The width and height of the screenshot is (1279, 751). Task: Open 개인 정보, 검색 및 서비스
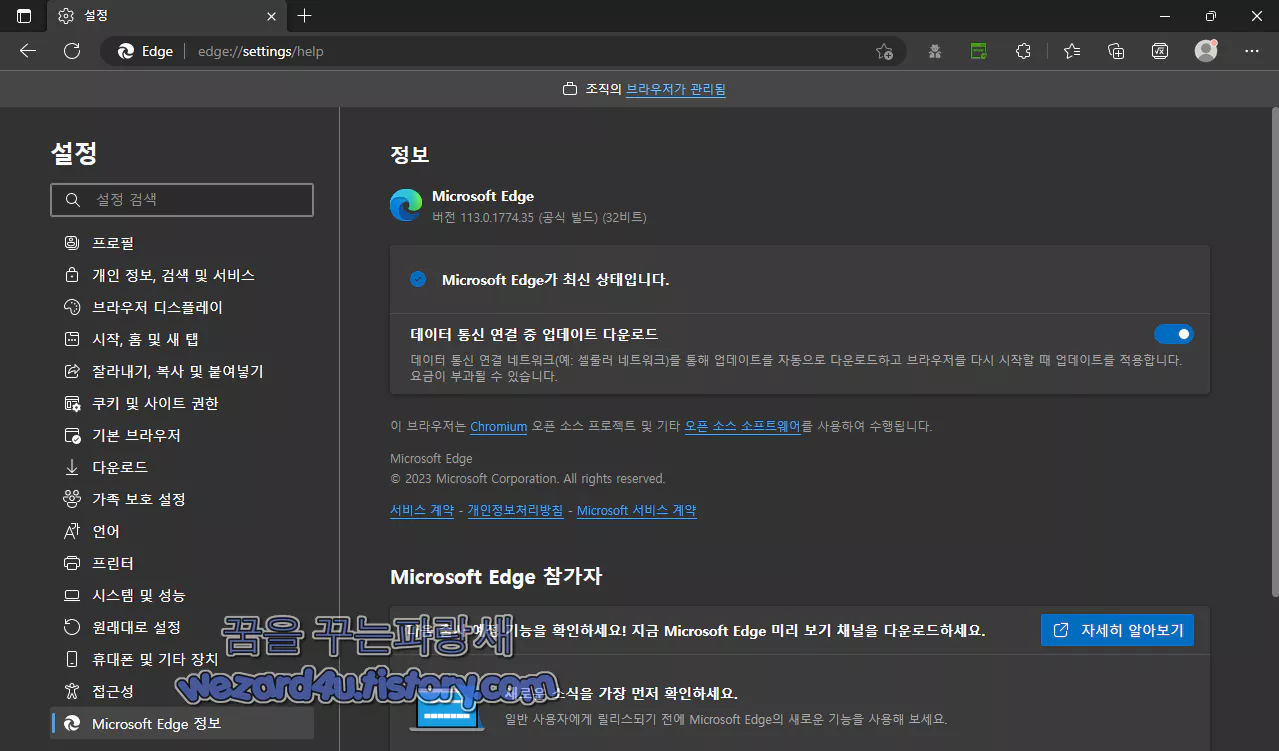[182, 275]
